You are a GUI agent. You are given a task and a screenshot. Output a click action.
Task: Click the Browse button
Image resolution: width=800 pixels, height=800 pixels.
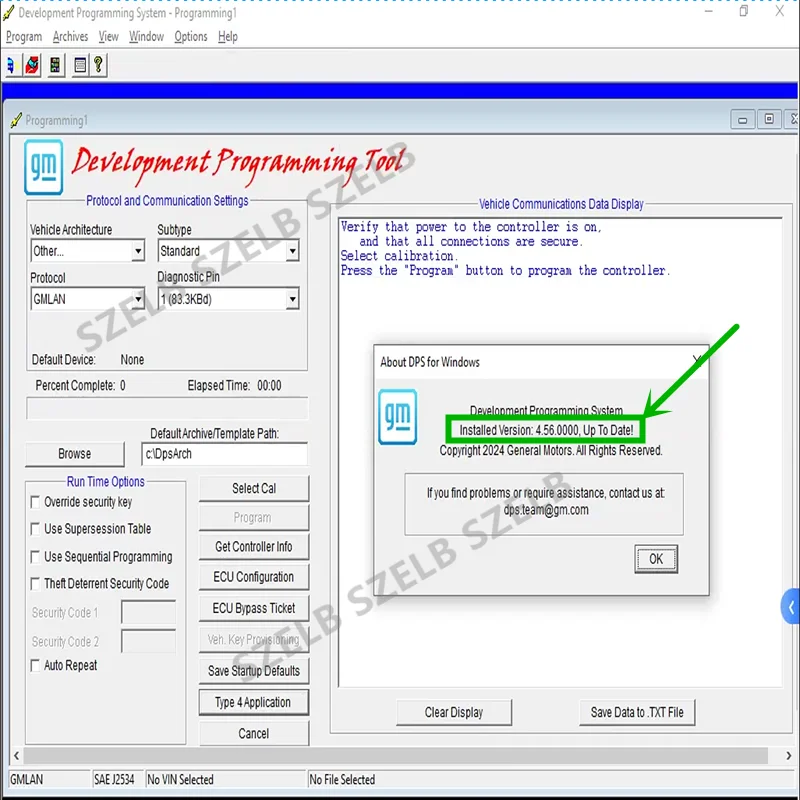click(x=74, y=454)
